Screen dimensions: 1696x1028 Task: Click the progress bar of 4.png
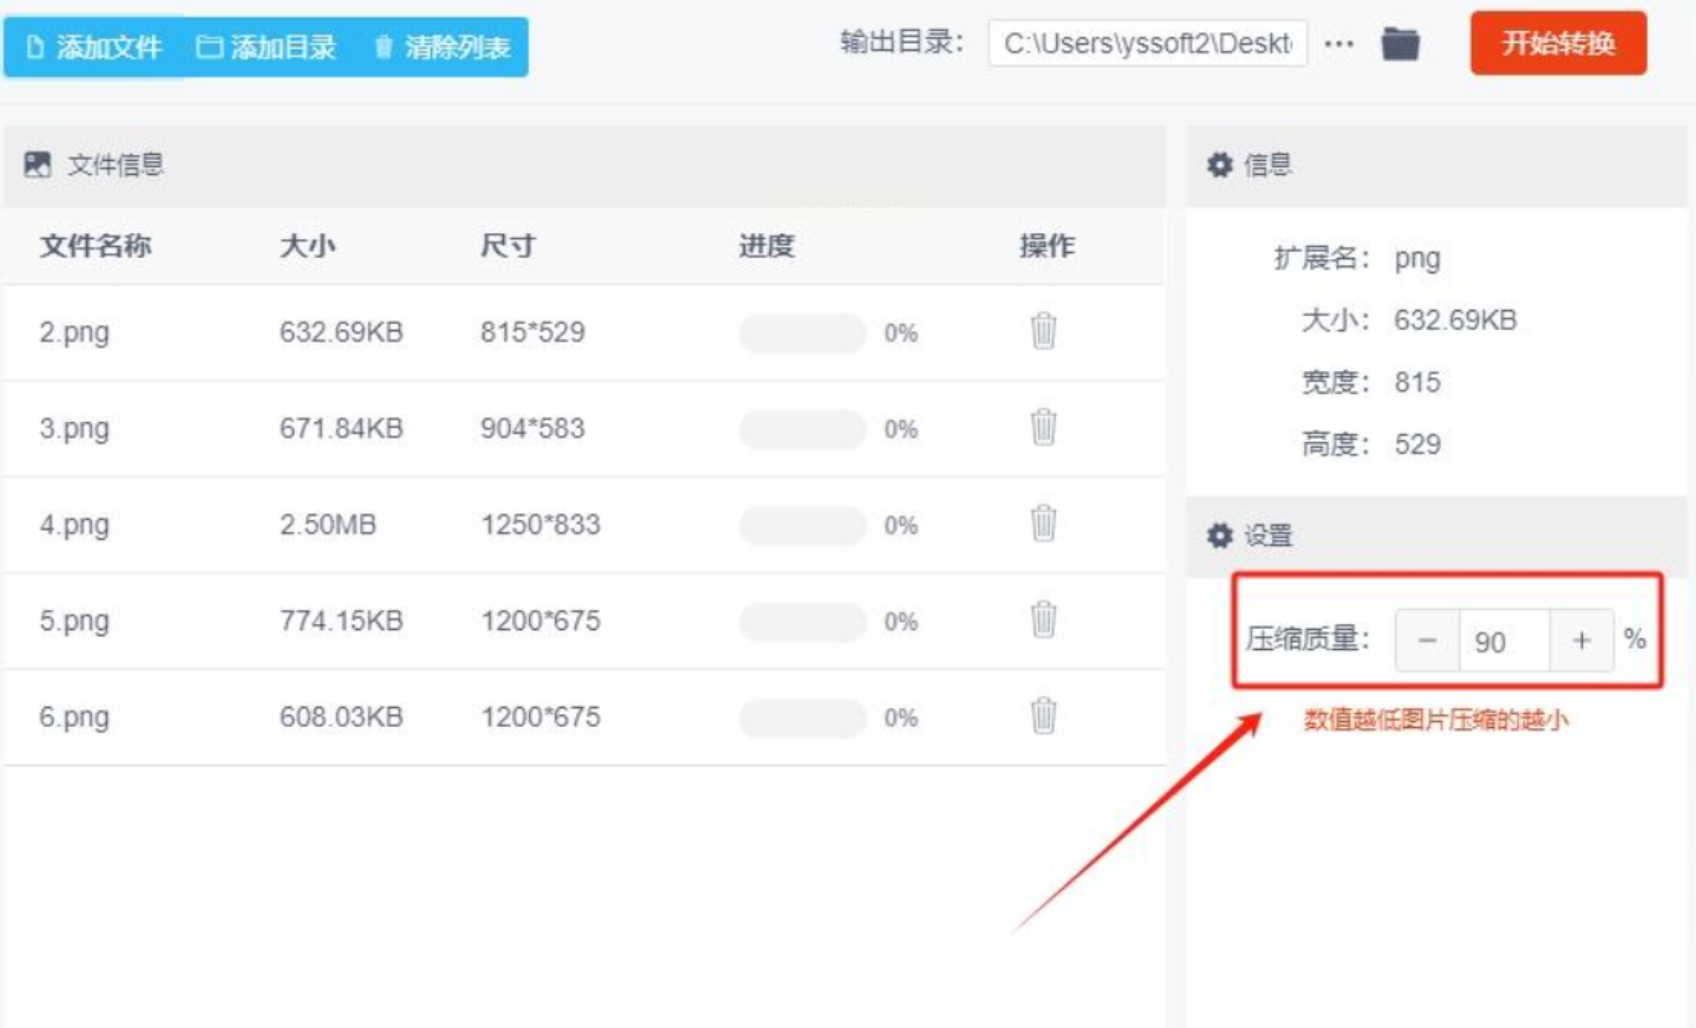[802, 525]
